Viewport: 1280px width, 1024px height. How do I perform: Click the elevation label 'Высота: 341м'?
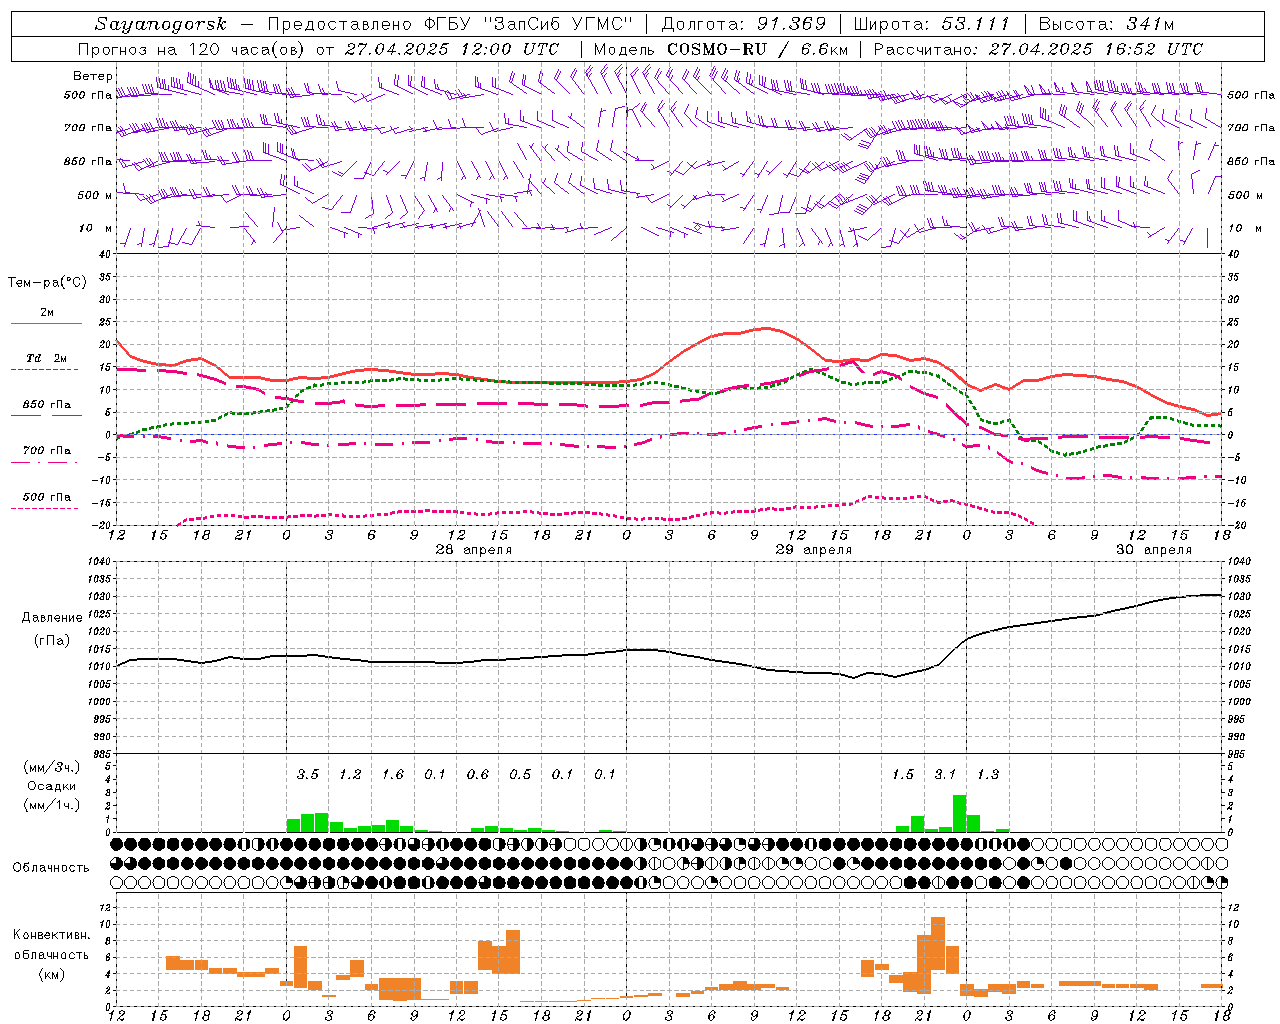(1106, 24)
